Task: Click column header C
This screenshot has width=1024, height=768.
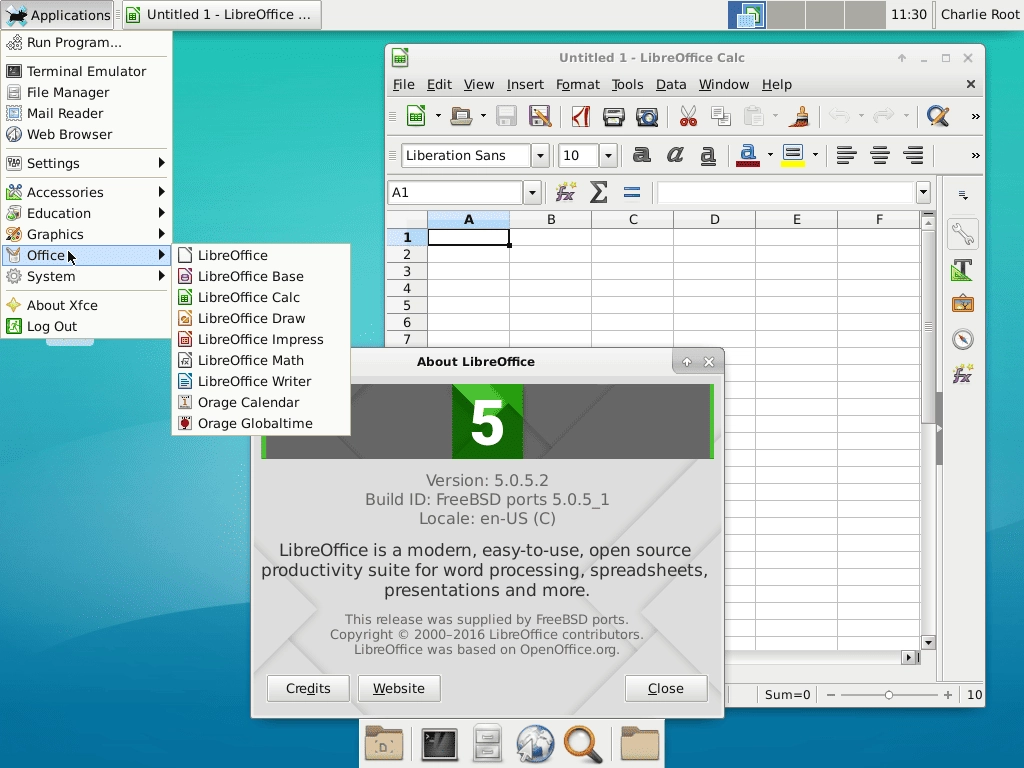Action: click(633, 219)
